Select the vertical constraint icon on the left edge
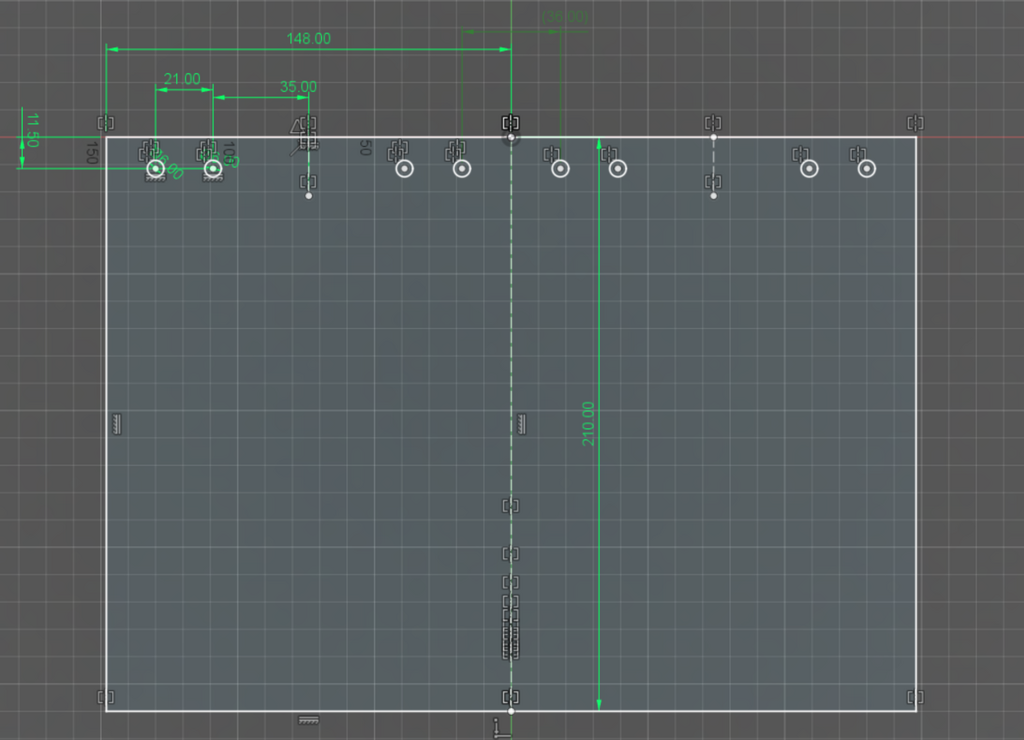 point(117,425)
